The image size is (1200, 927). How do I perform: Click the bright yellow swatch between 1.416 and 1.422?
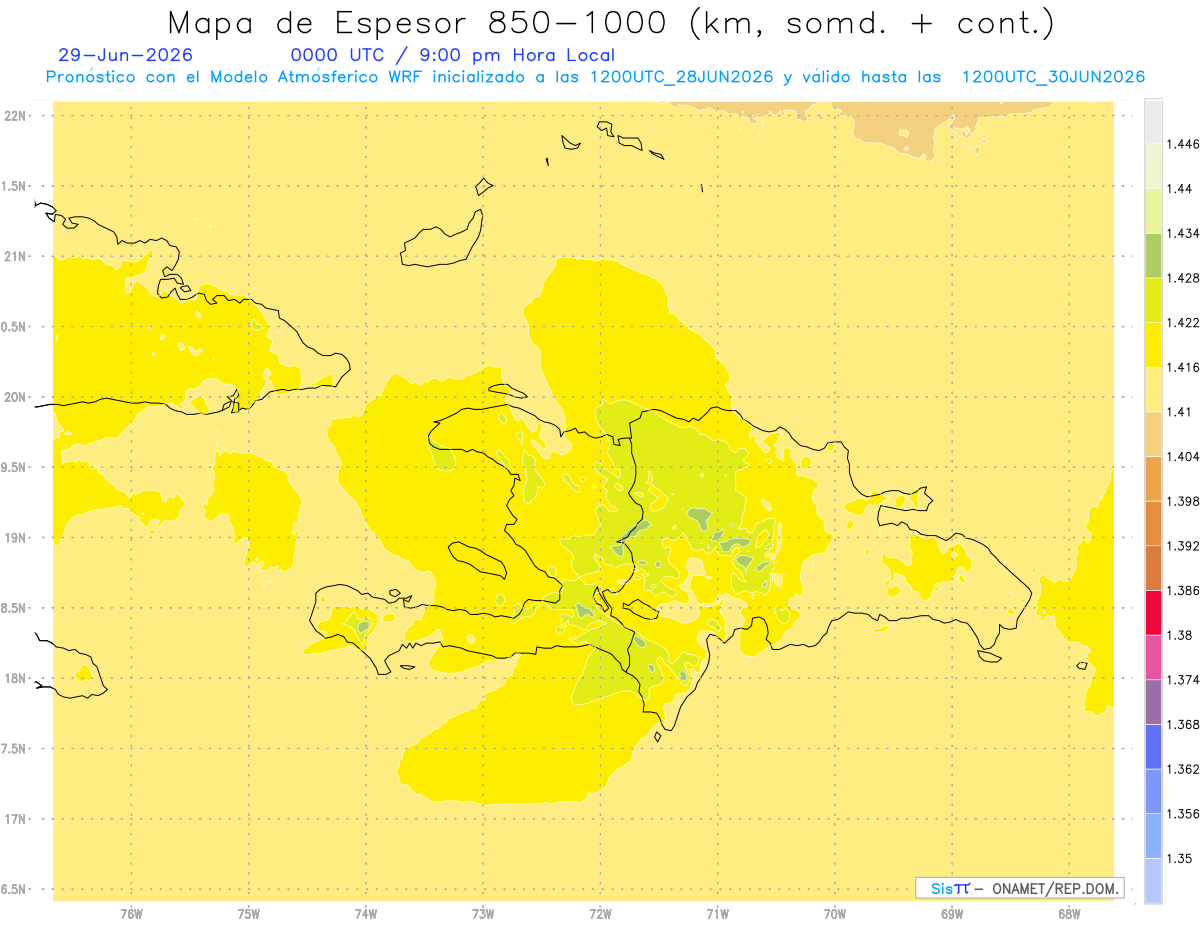click(1153, 344)
